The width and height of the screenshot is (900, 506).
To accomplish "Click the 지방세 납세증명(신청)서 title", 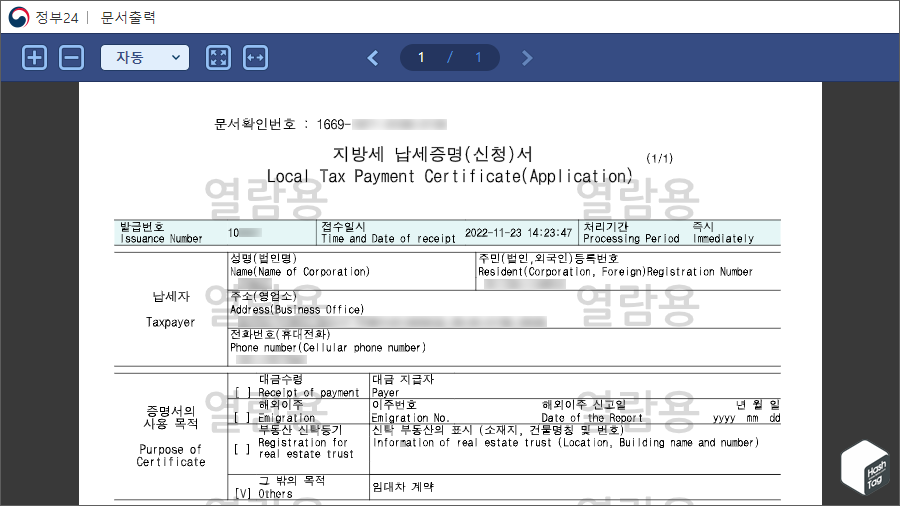I will tap(433, 154).
